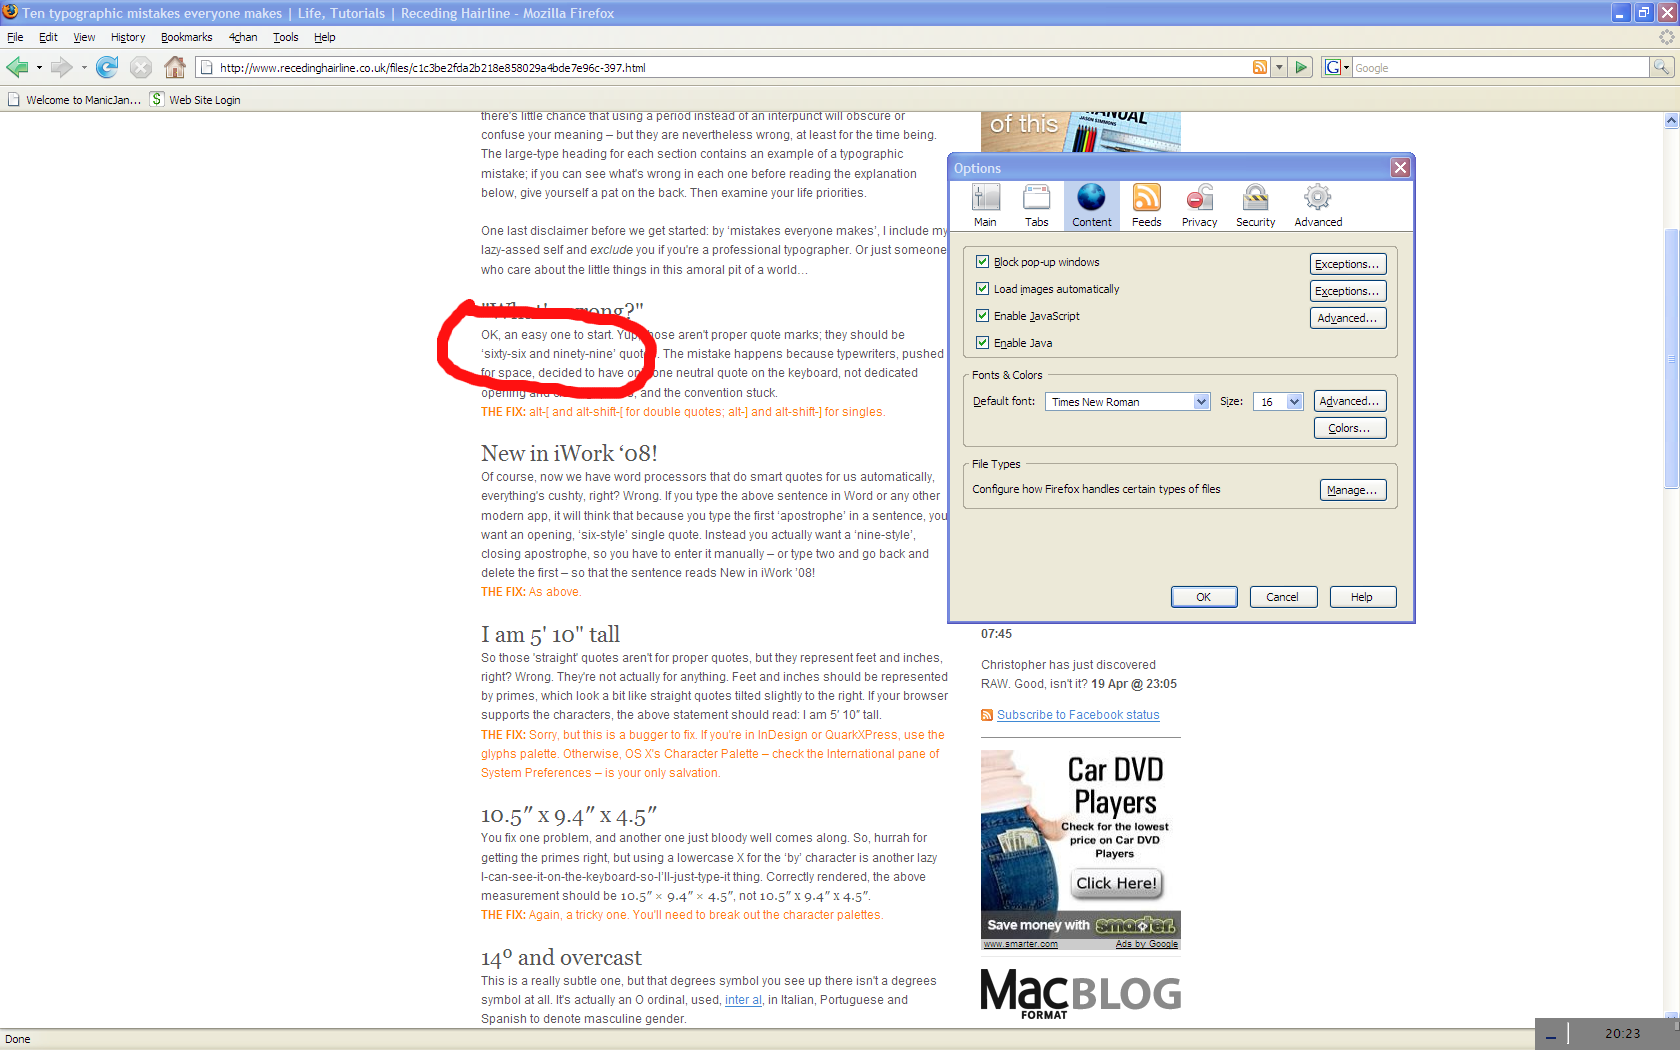Open the Advanced options panel
This screenshot has width=1680, height=1050.
[x=1318, y=206]
